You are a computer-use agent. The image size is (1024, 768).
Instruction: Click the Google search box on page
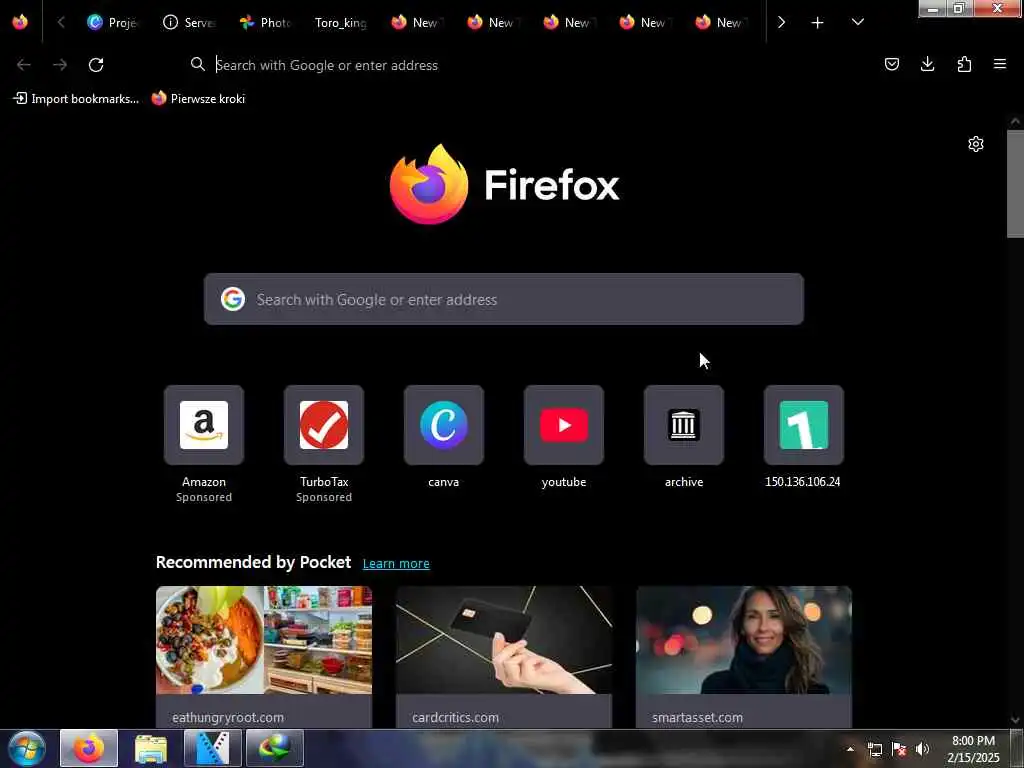(504, 299)
